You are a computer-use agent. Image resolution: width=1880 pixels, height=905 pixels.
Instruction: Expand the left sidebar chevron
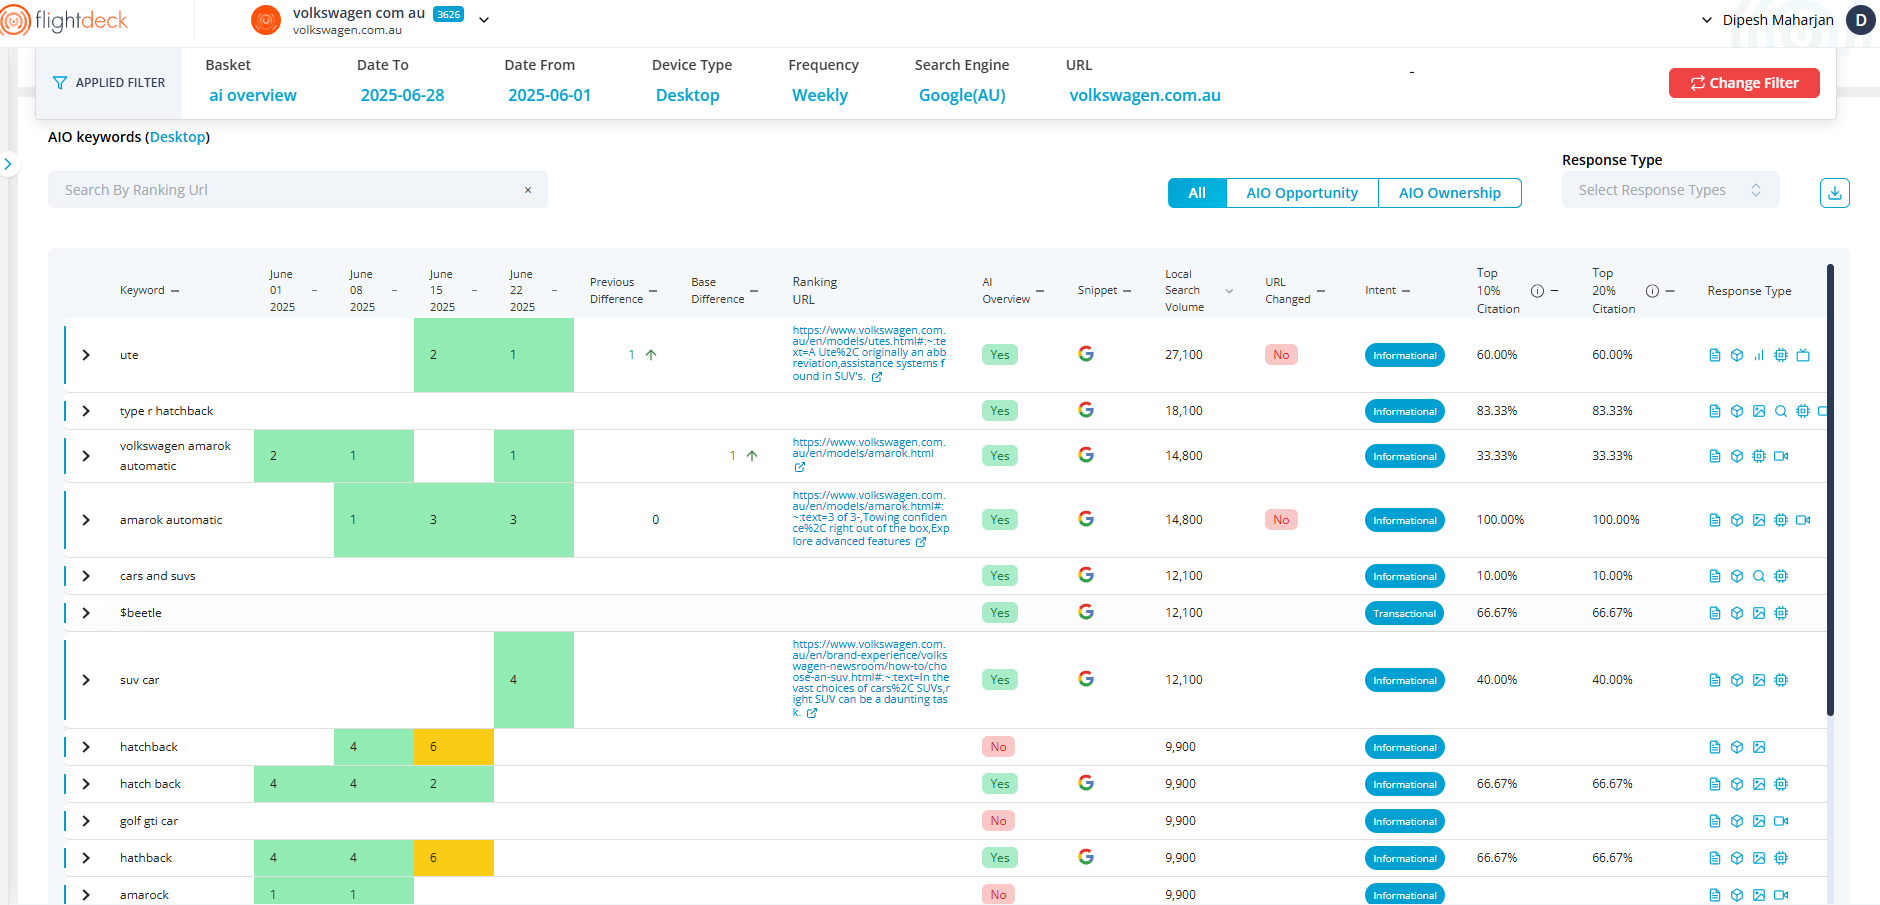pyautogui.click(x=8, y=163)
